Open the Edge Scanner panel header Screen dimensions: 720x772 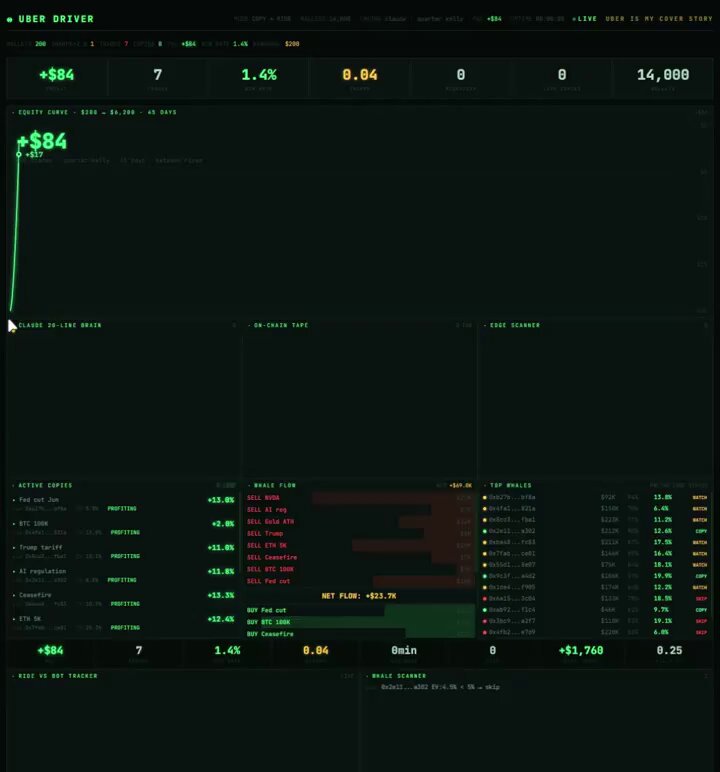click(x=514, y=325)
